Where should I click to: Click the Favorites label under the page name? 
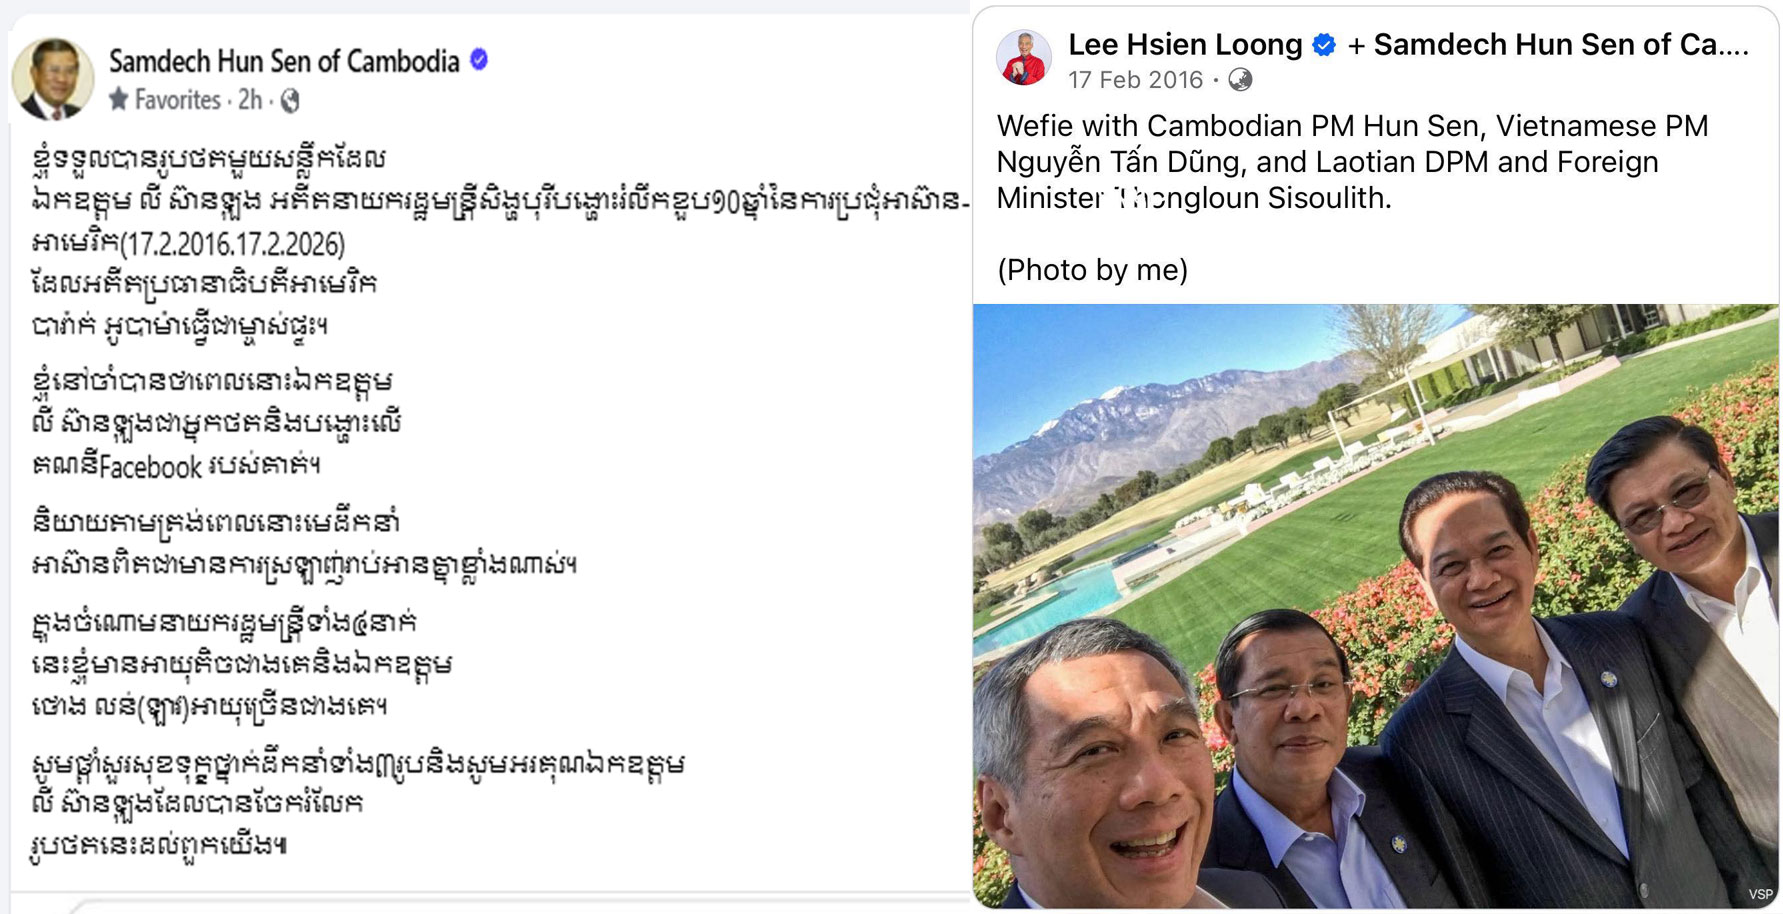(177, 100)
